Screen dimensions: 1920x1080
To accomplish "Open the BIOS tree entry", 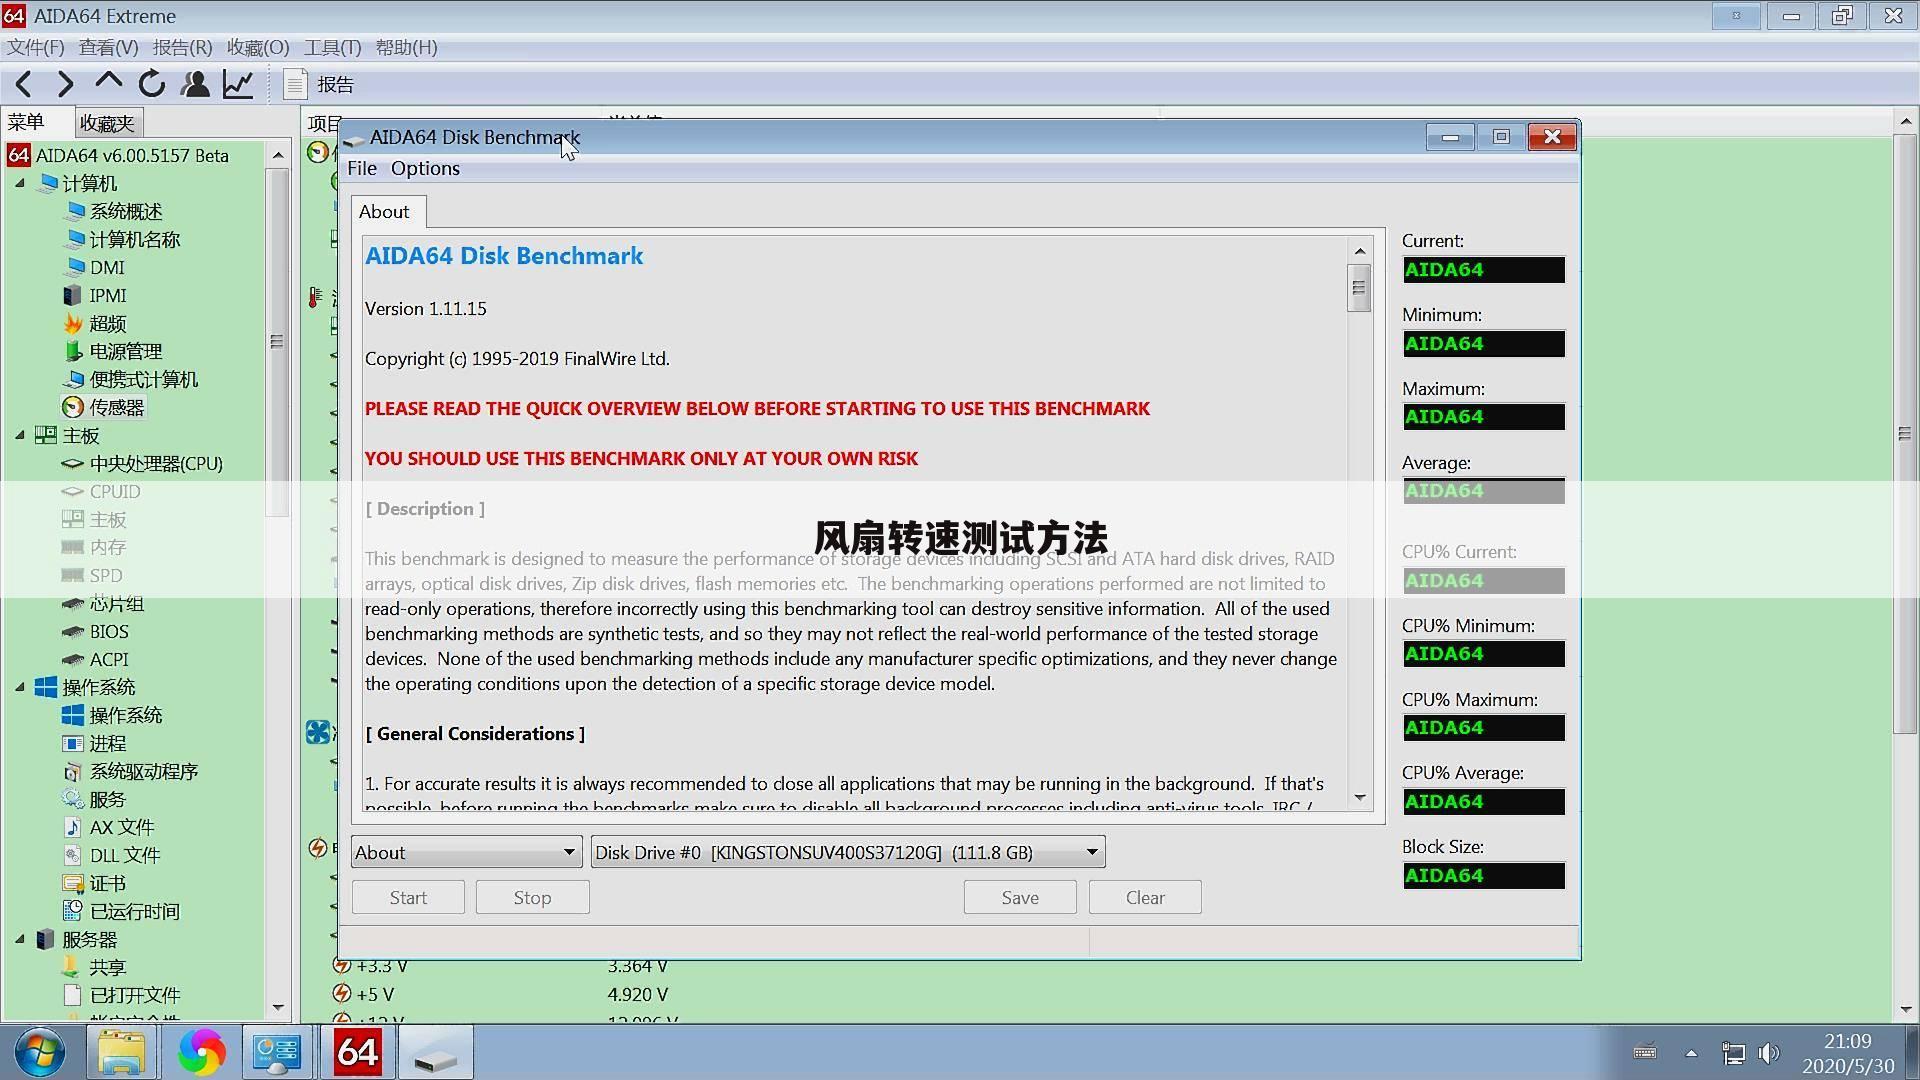I will tap(109, 632).
